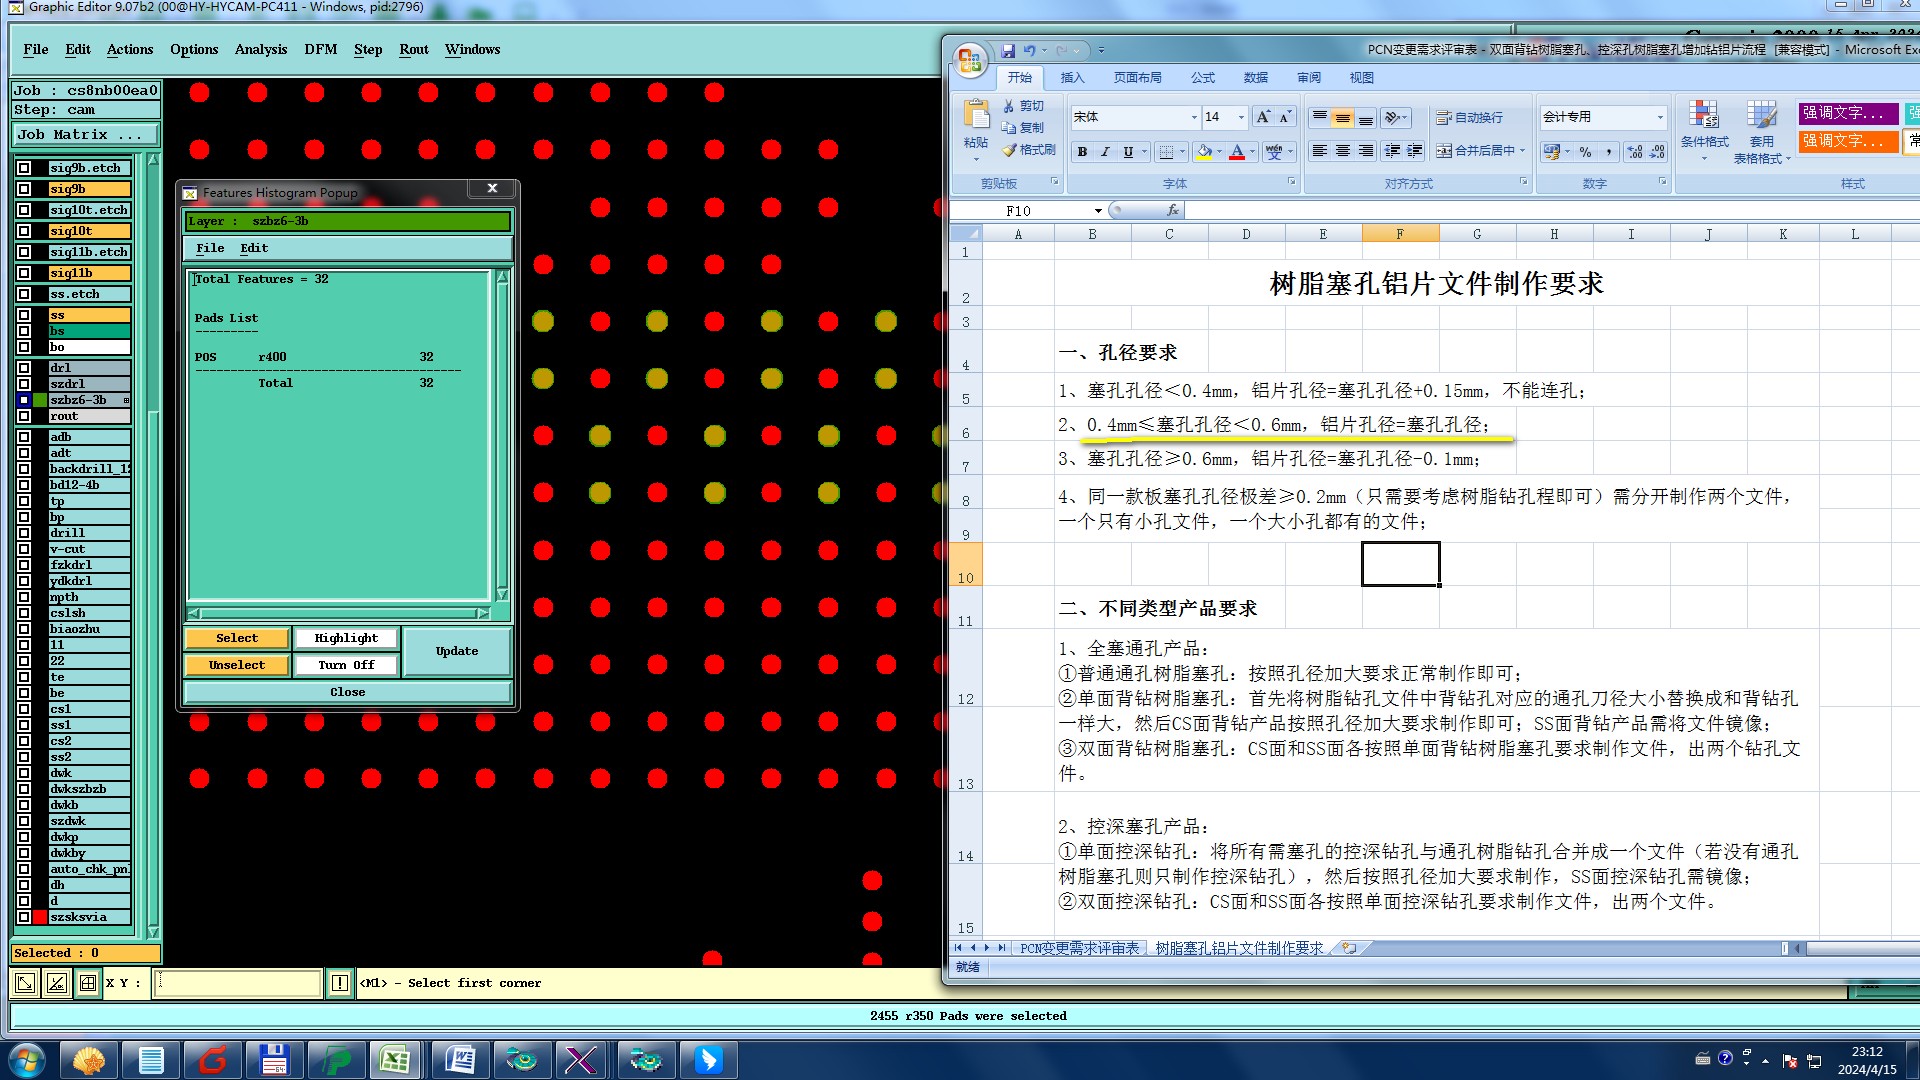
Task: Click Excel icon in Windows taskbar
Action: [x=395, y=1060]
